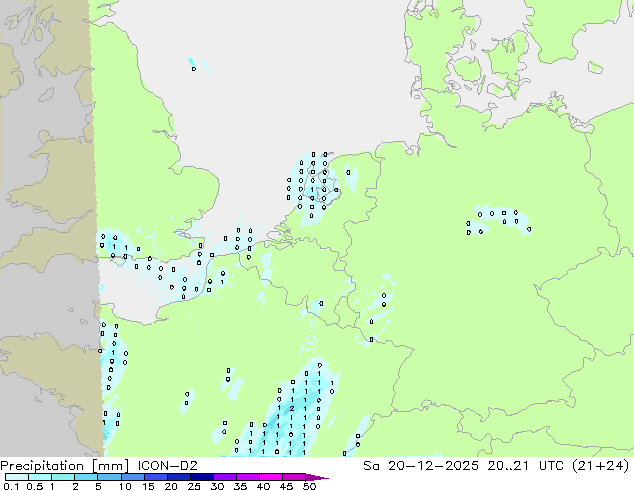634x490 pixels.
Task: Click the legend value '30'
Action: point(217,486)
